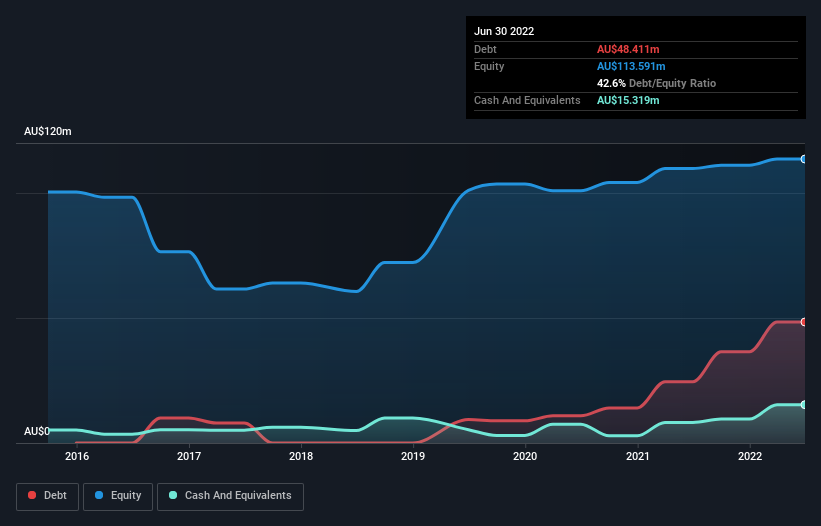Click Cash And Equivalents label in tooltip

(x=527, y=100)
